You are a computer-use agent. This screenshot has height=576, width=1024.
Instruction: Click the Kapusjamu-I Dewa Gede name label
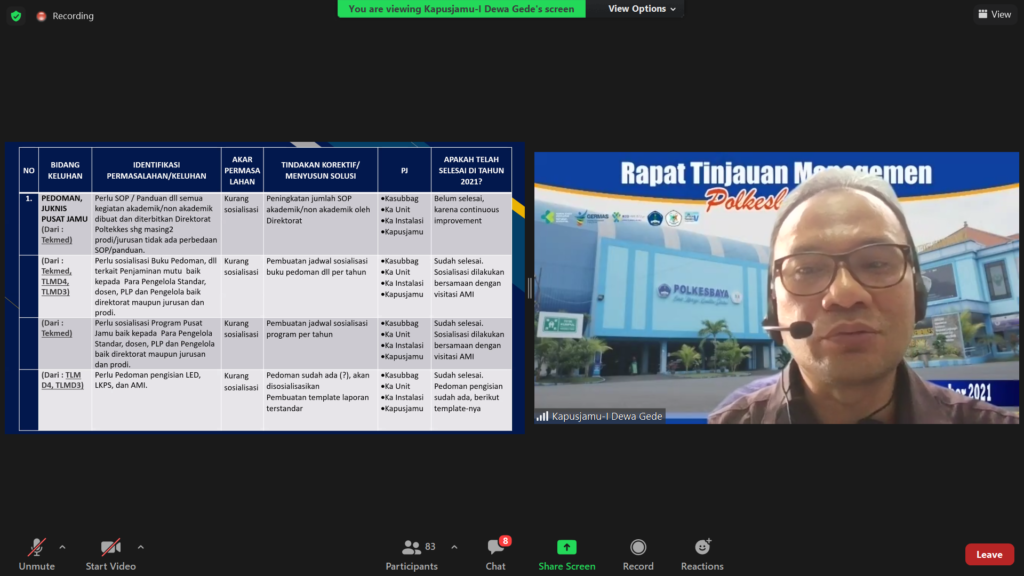point(607,416)
